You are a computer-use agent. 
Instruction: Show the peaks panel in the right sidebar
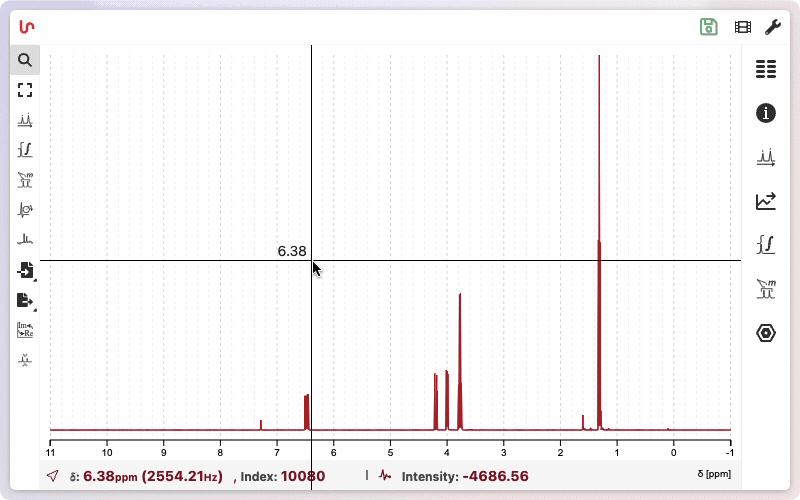pos(766,157)
